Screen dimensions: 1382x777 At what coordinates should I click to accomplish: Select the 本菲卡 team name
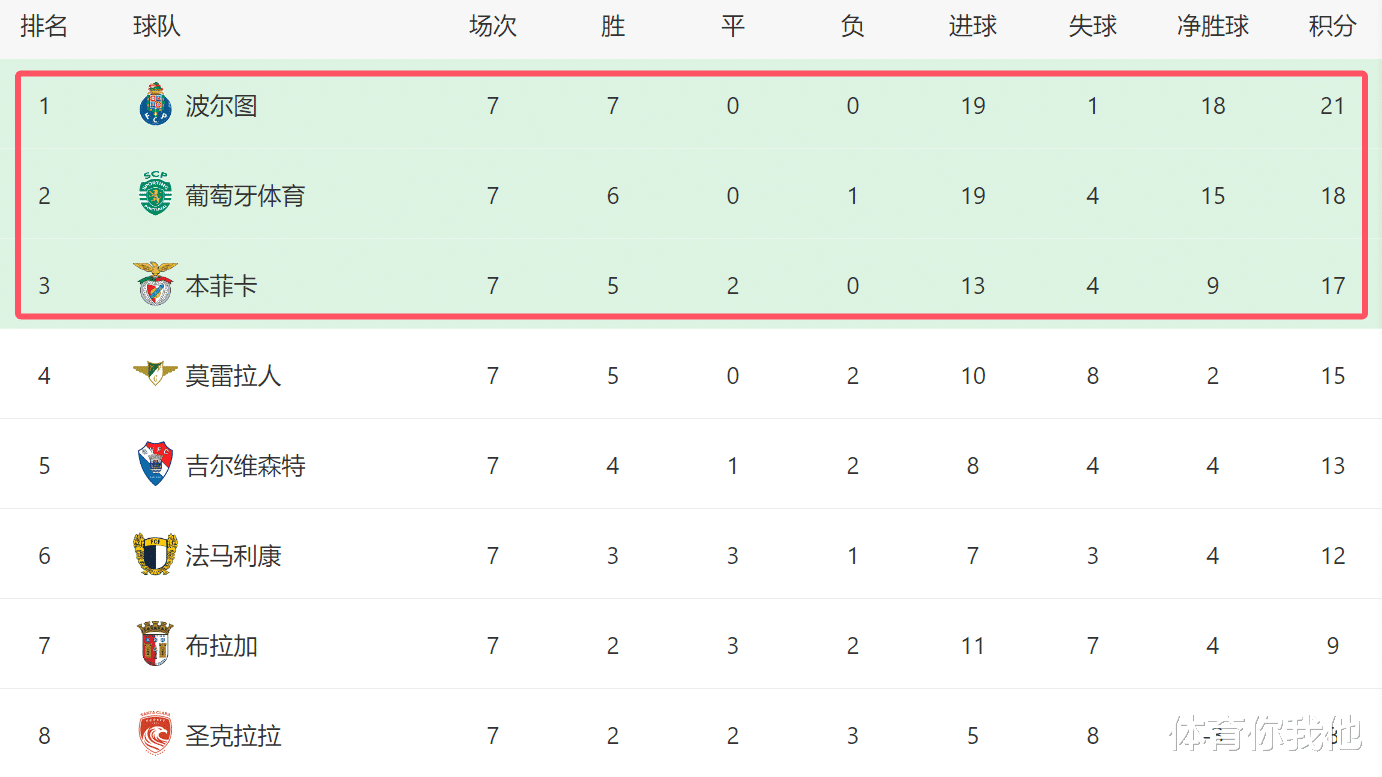[221, 286]
